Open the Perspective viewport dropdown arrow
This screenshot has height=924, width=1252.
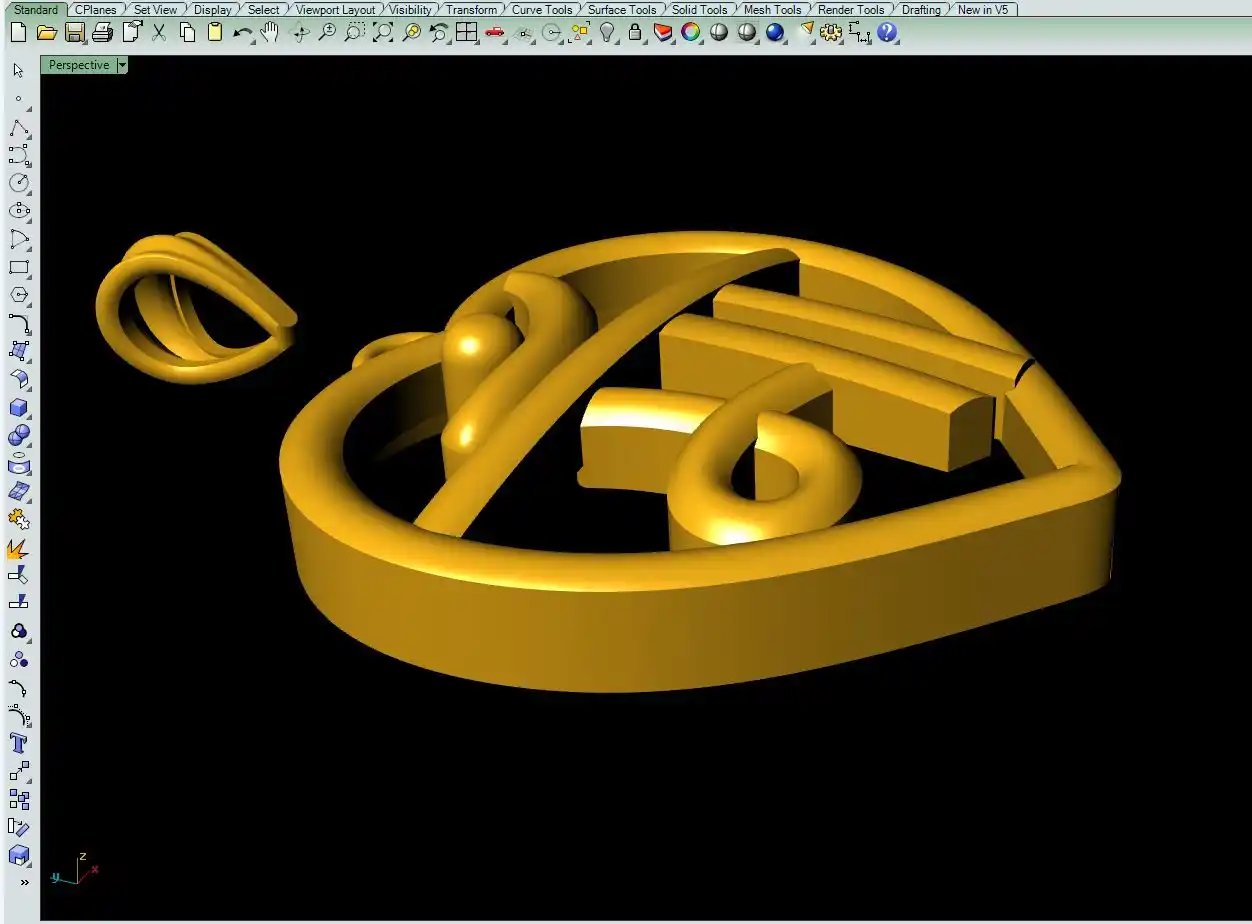pyautogui.click(x=122, y=65)
